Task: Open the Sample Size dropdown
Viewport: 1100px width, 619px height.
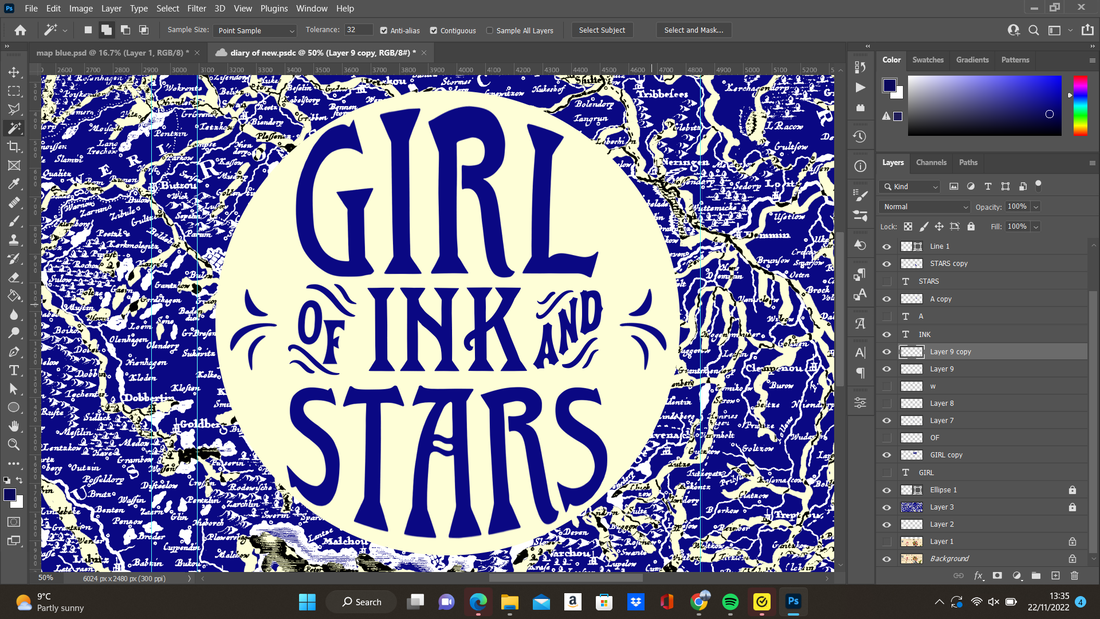Action: (x=255, y=30)
